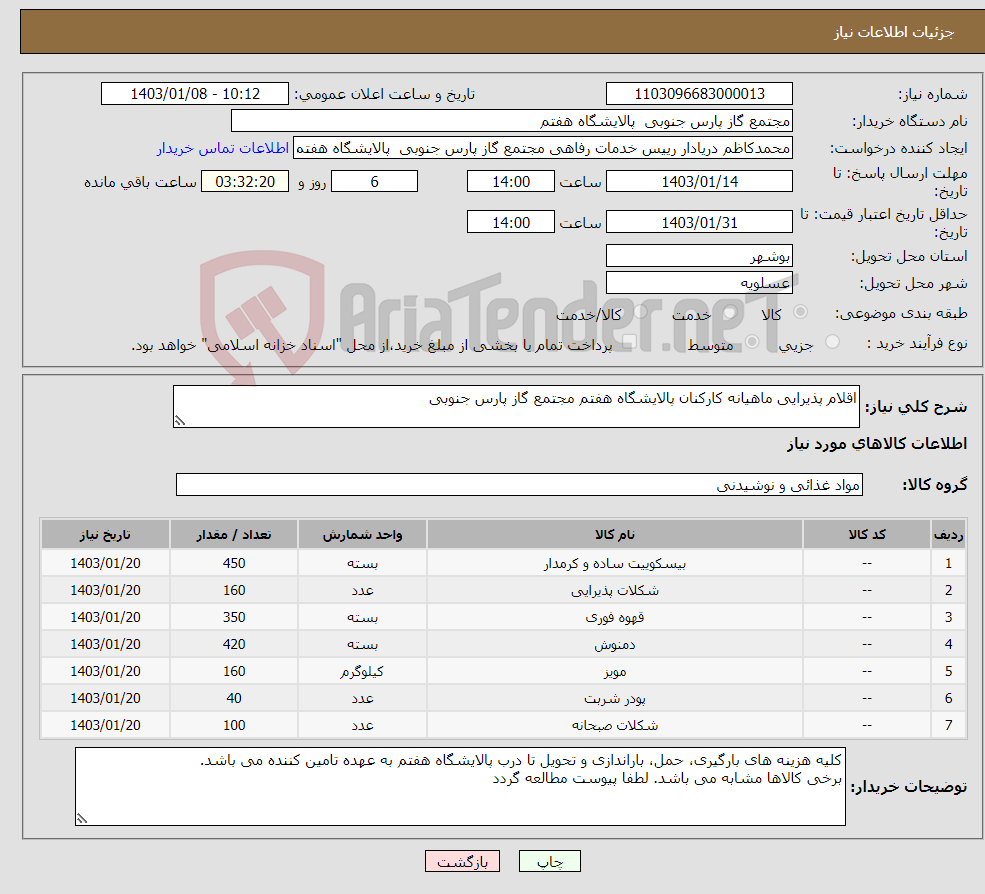
Task: Click the buyer organization name field
Action: pos(512,121)
